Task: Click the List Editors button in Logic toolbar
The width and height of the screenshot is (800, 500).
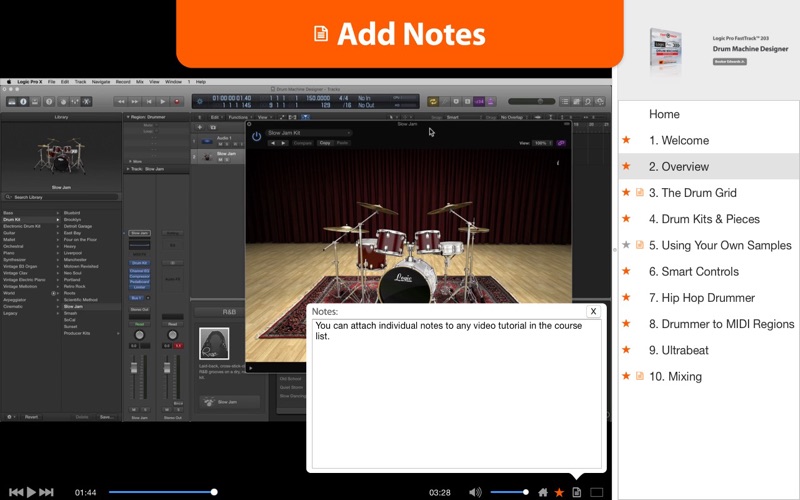Action: (565, 102)
